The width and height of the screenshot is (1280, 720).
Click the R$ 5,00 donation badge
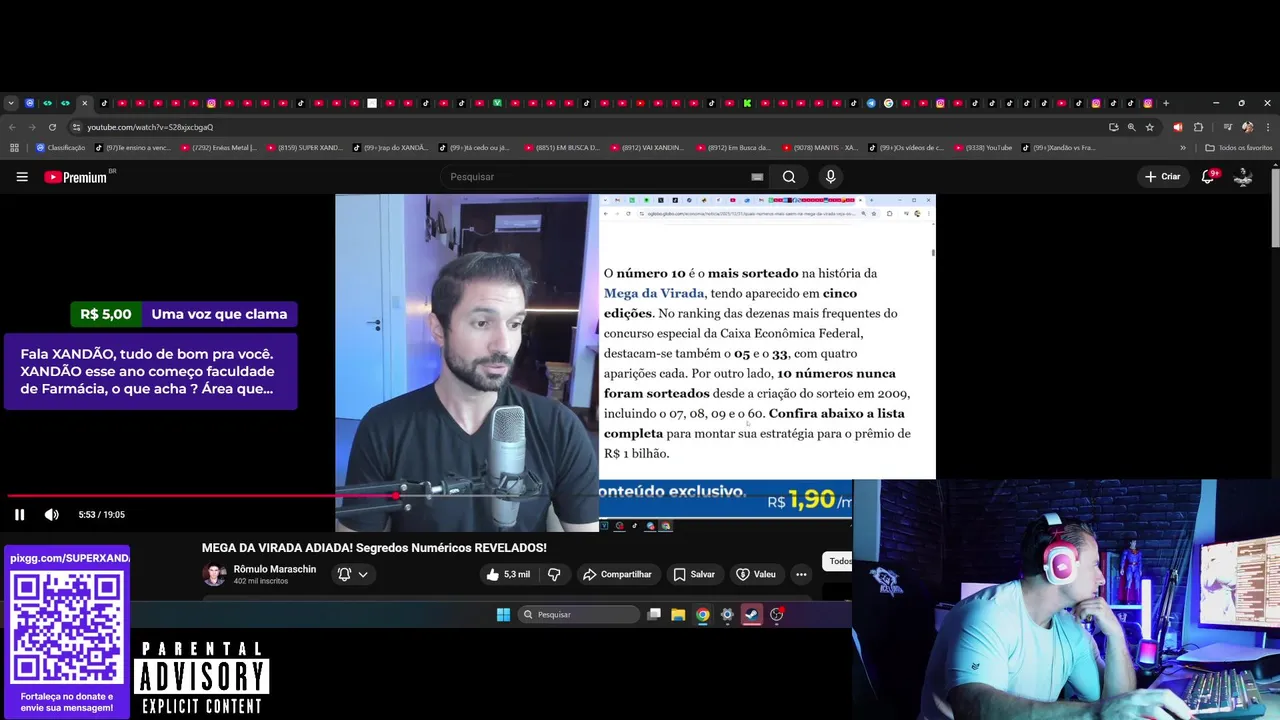tap(106, 314)
